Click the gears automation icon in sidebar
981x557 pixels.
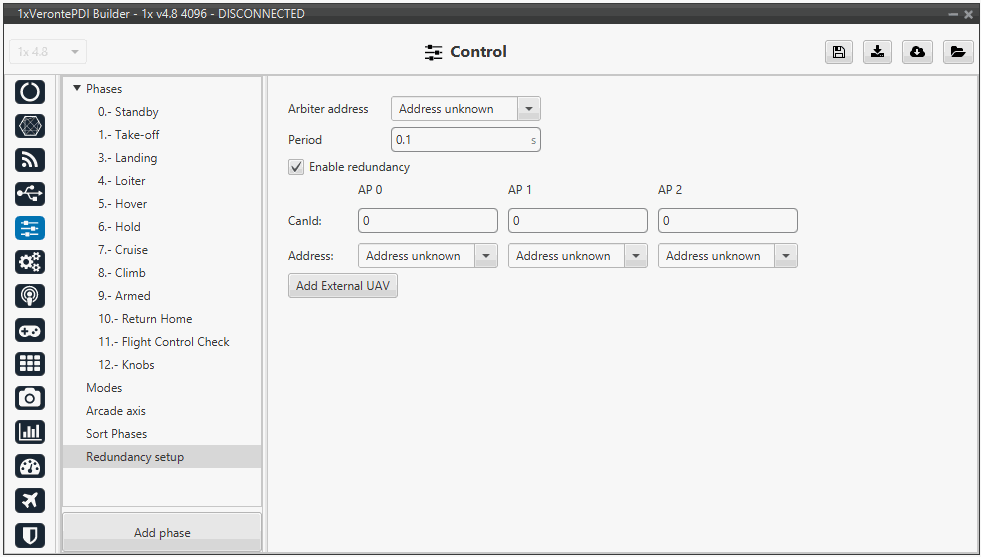coord(30,262)
